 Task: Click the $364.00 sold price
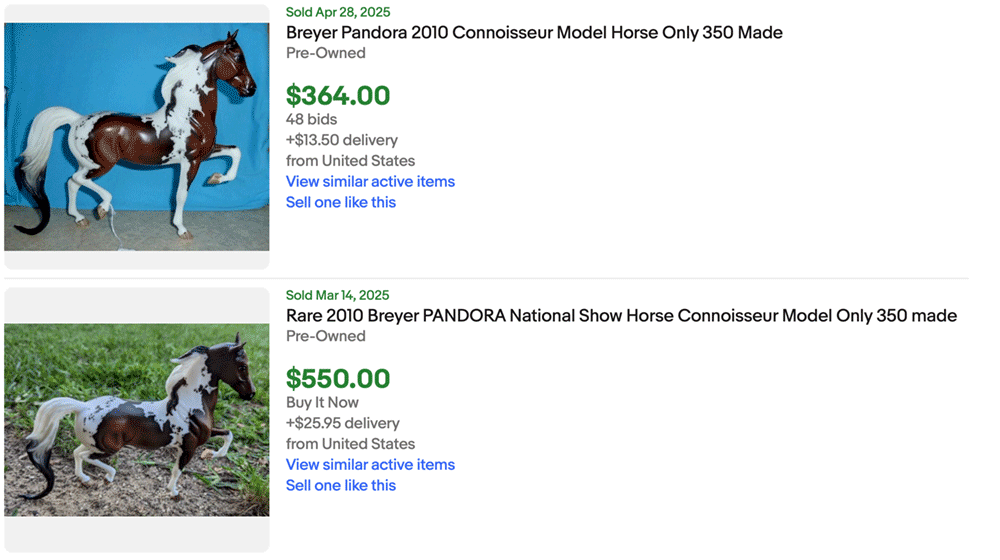tap(338, 96)
